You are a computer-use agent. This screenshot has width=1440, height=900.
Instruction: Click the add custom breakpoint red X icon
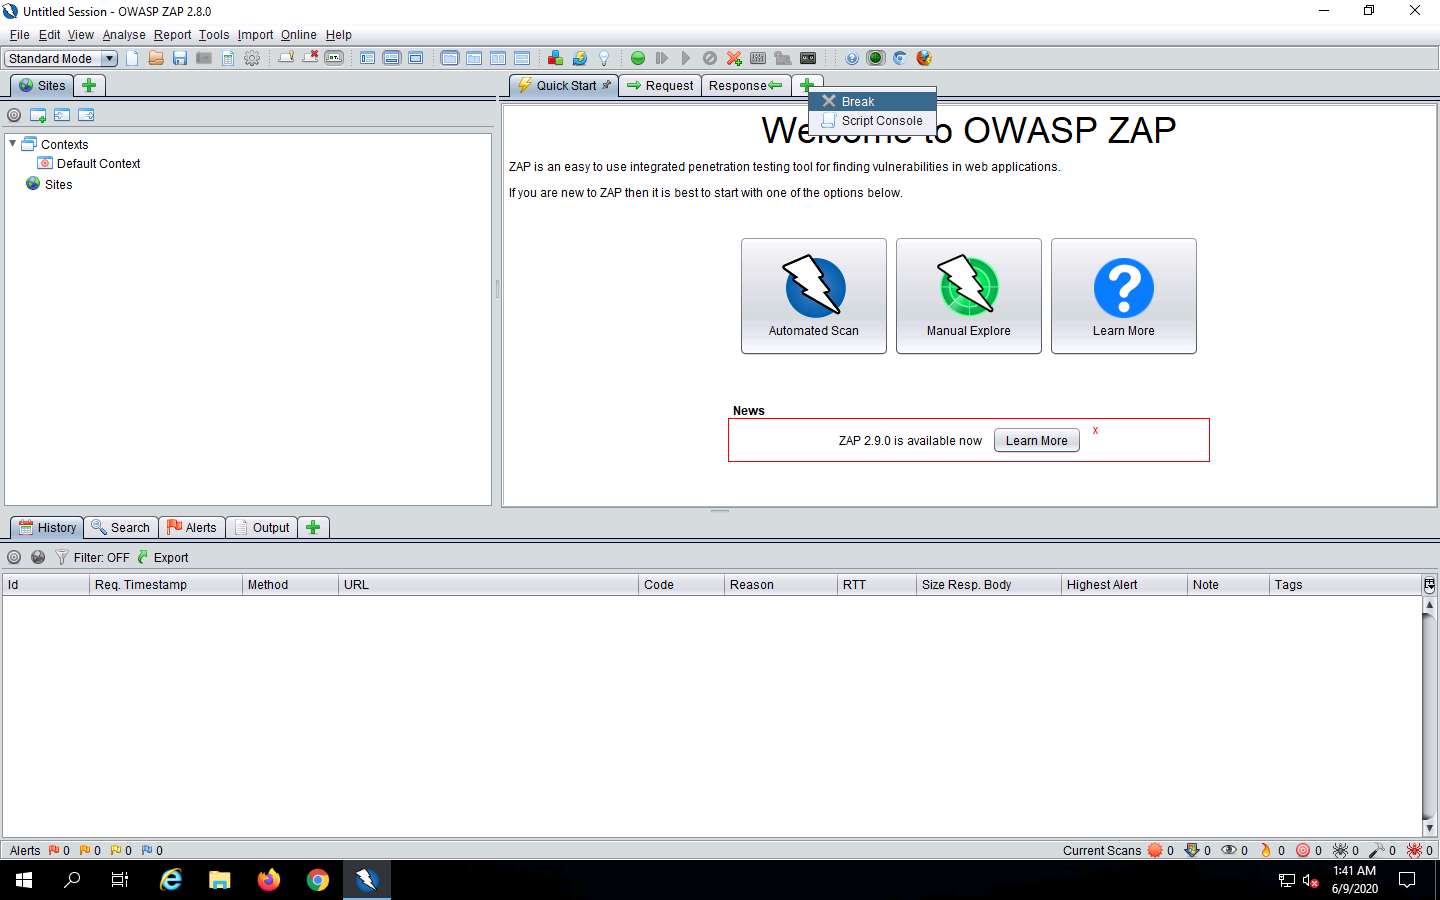click(x=734, y=58)
